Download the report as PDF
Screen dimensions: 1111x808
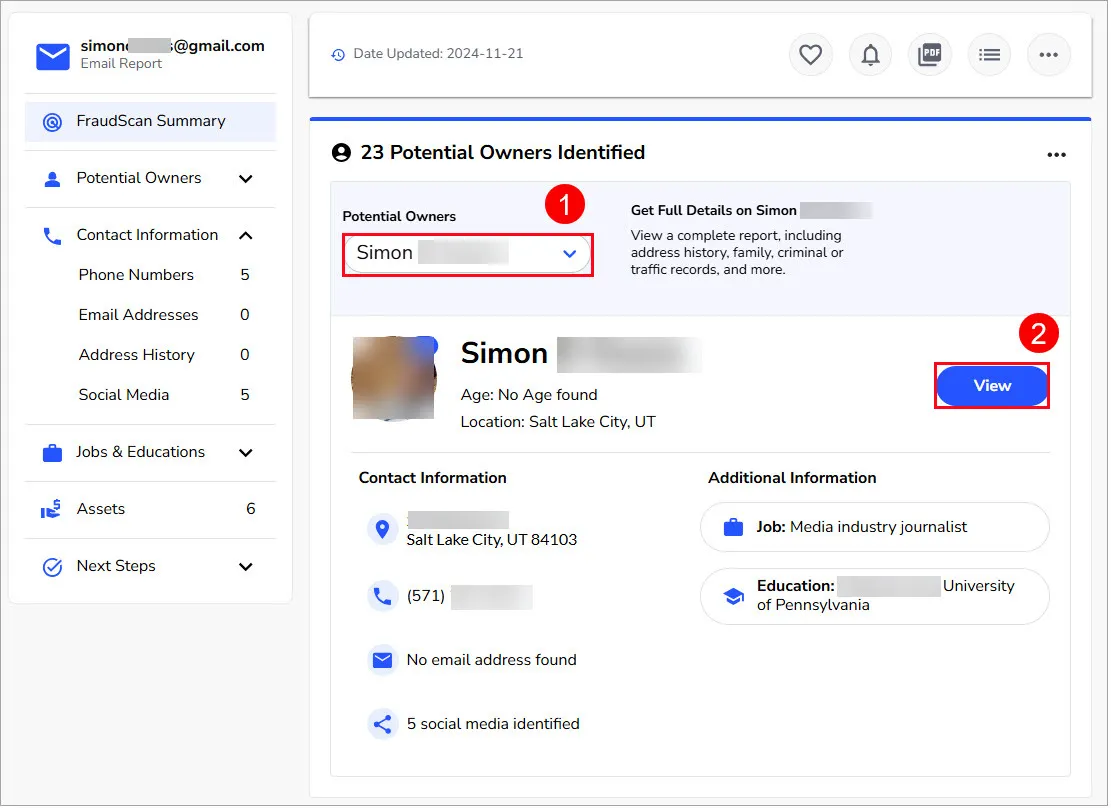(929, 55)
